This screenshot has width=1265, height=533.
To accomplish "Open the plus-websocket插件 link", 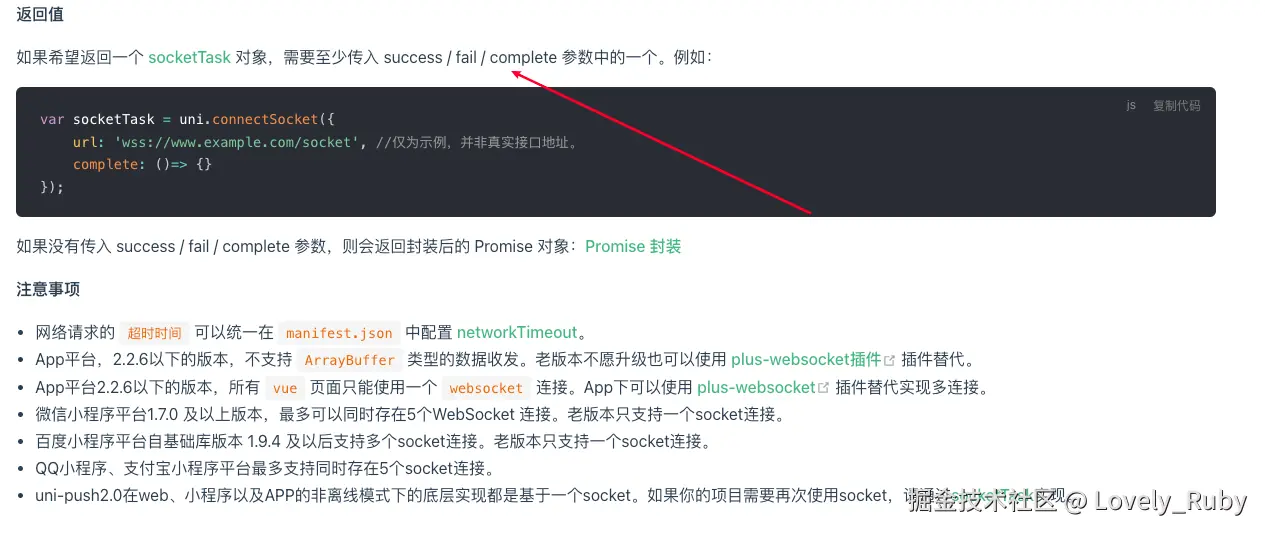I will click(806, 359).
